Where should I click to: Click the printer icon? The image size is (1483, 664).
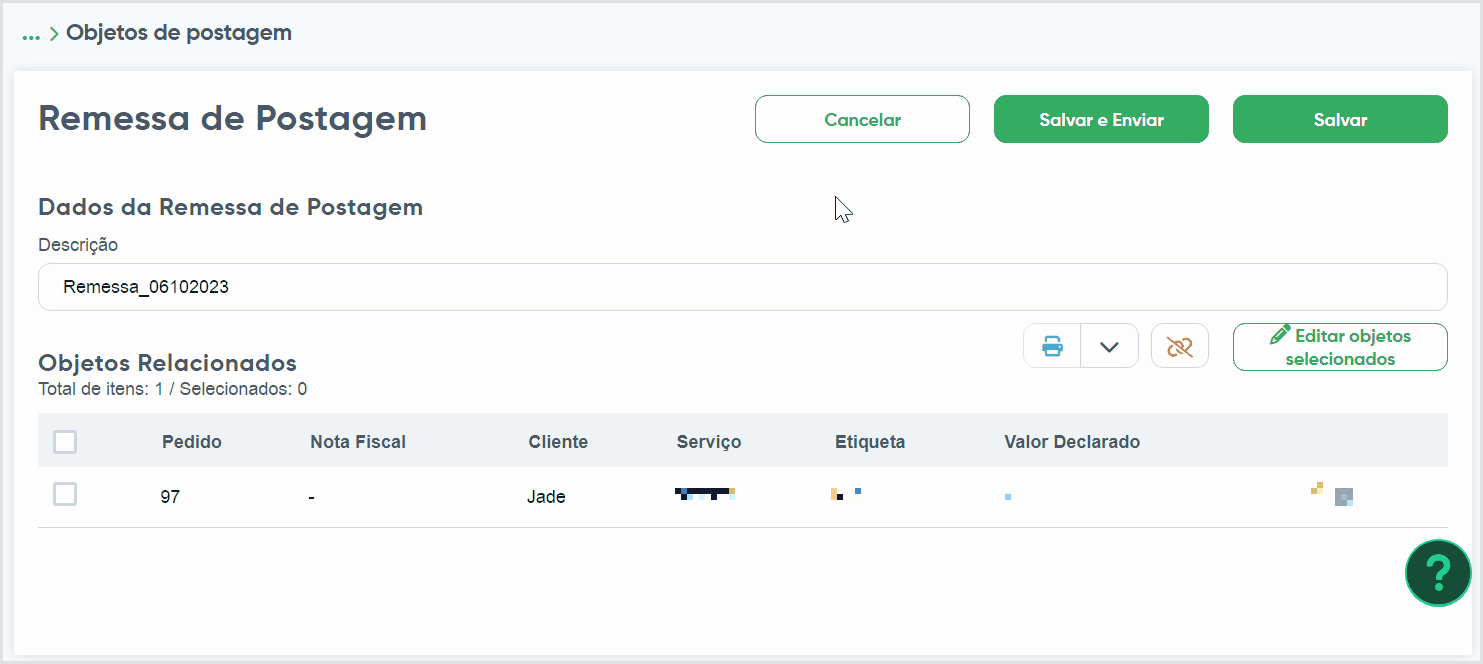(1052, 347)
